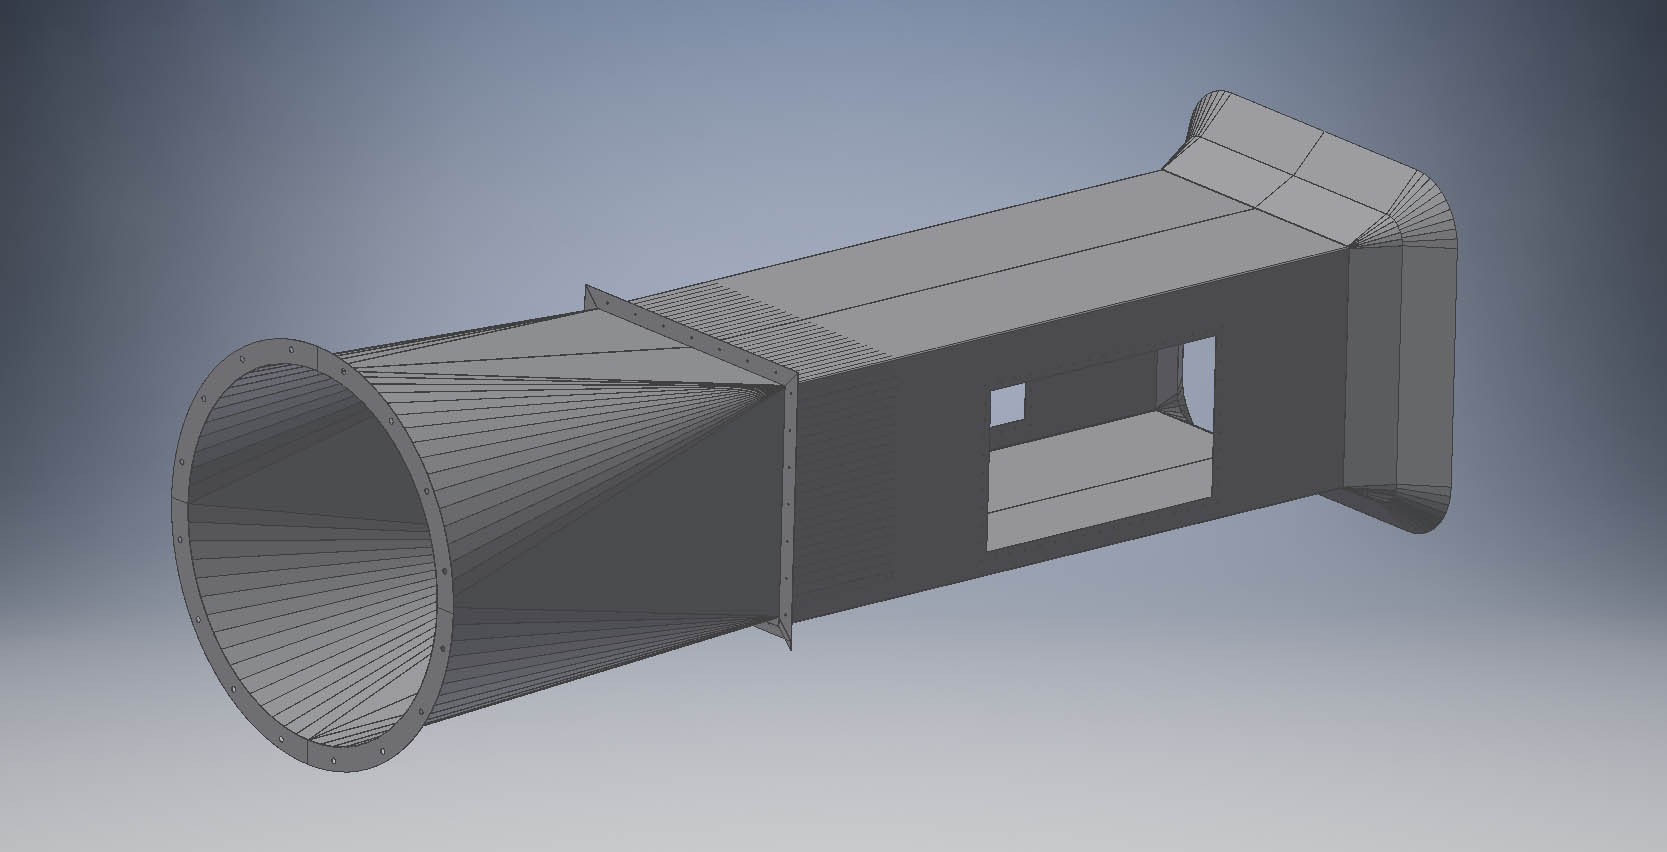Screen dimensions: 1667x852
Task: Click the small square cutout in duct side
Action: click(x=1007, y=405)
